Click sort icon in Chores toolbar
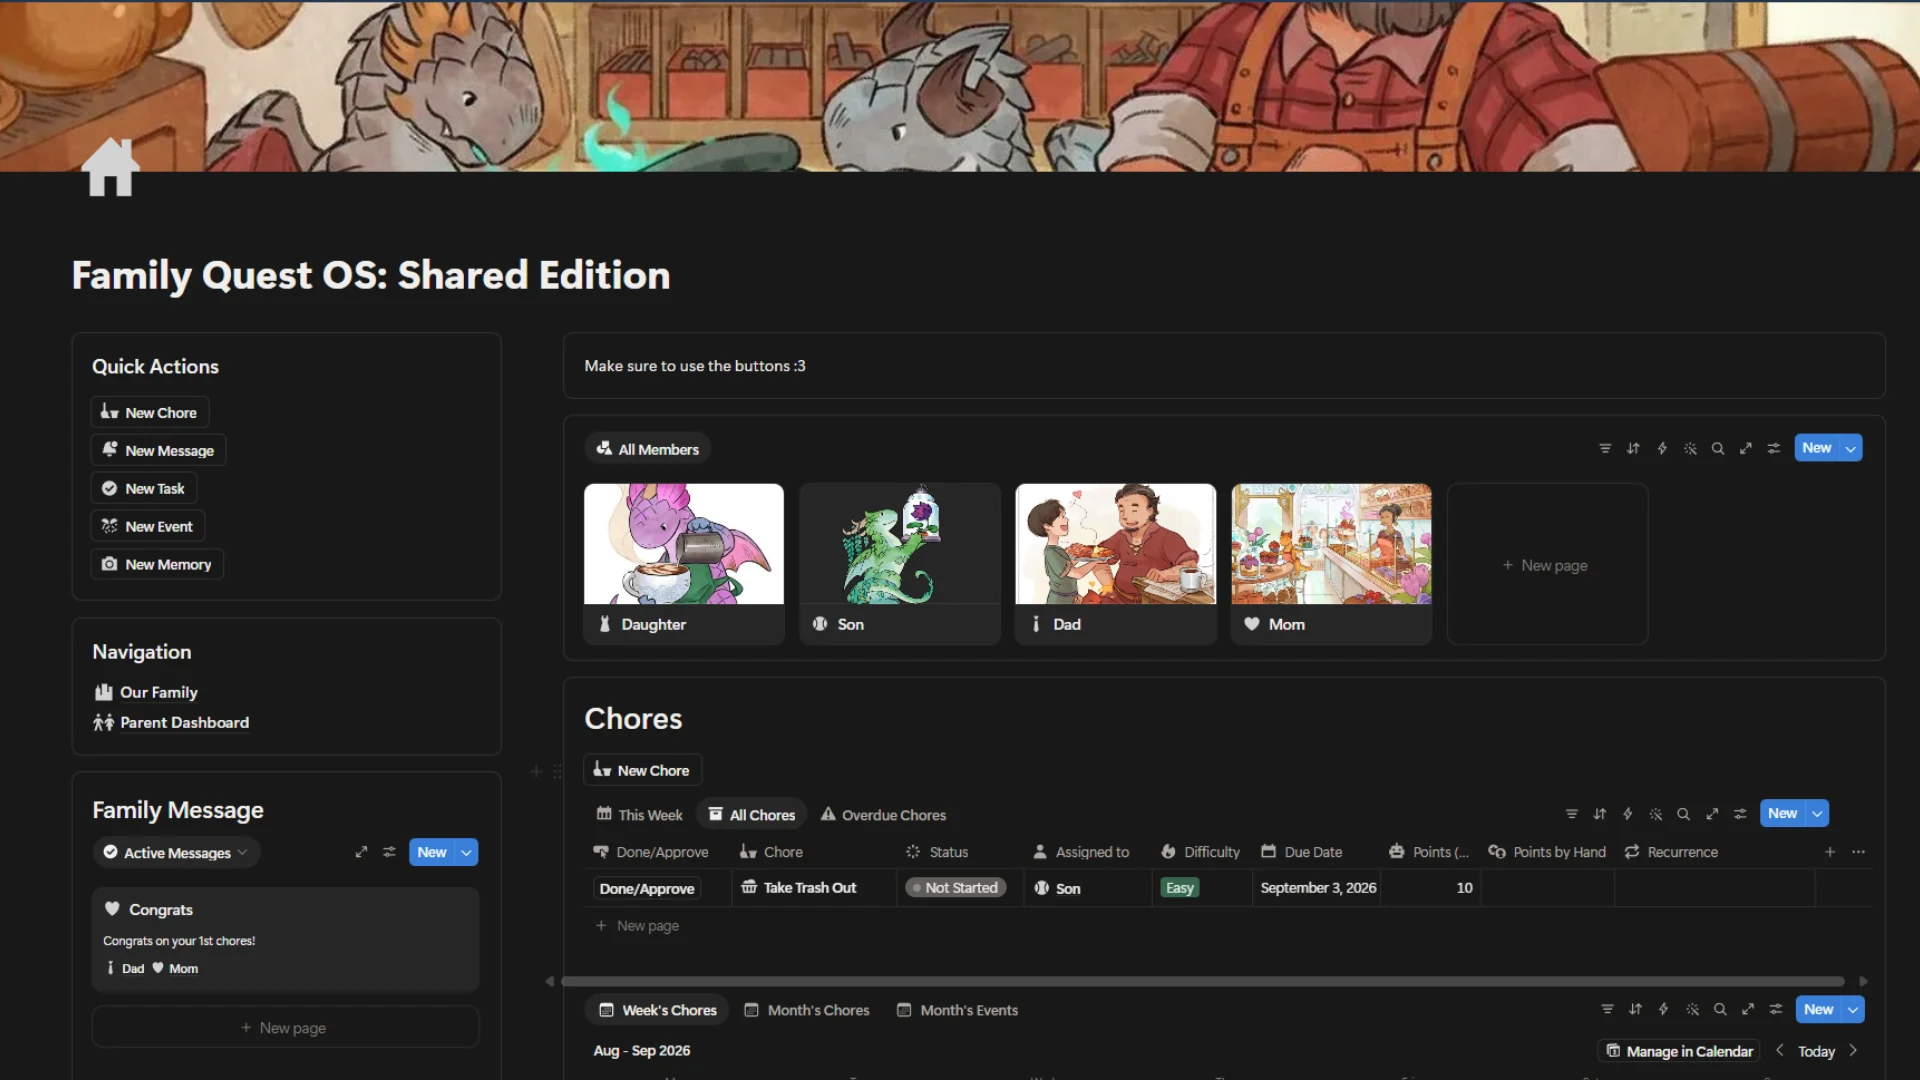The image size is (1920, 1080). tap(1600, 814)
